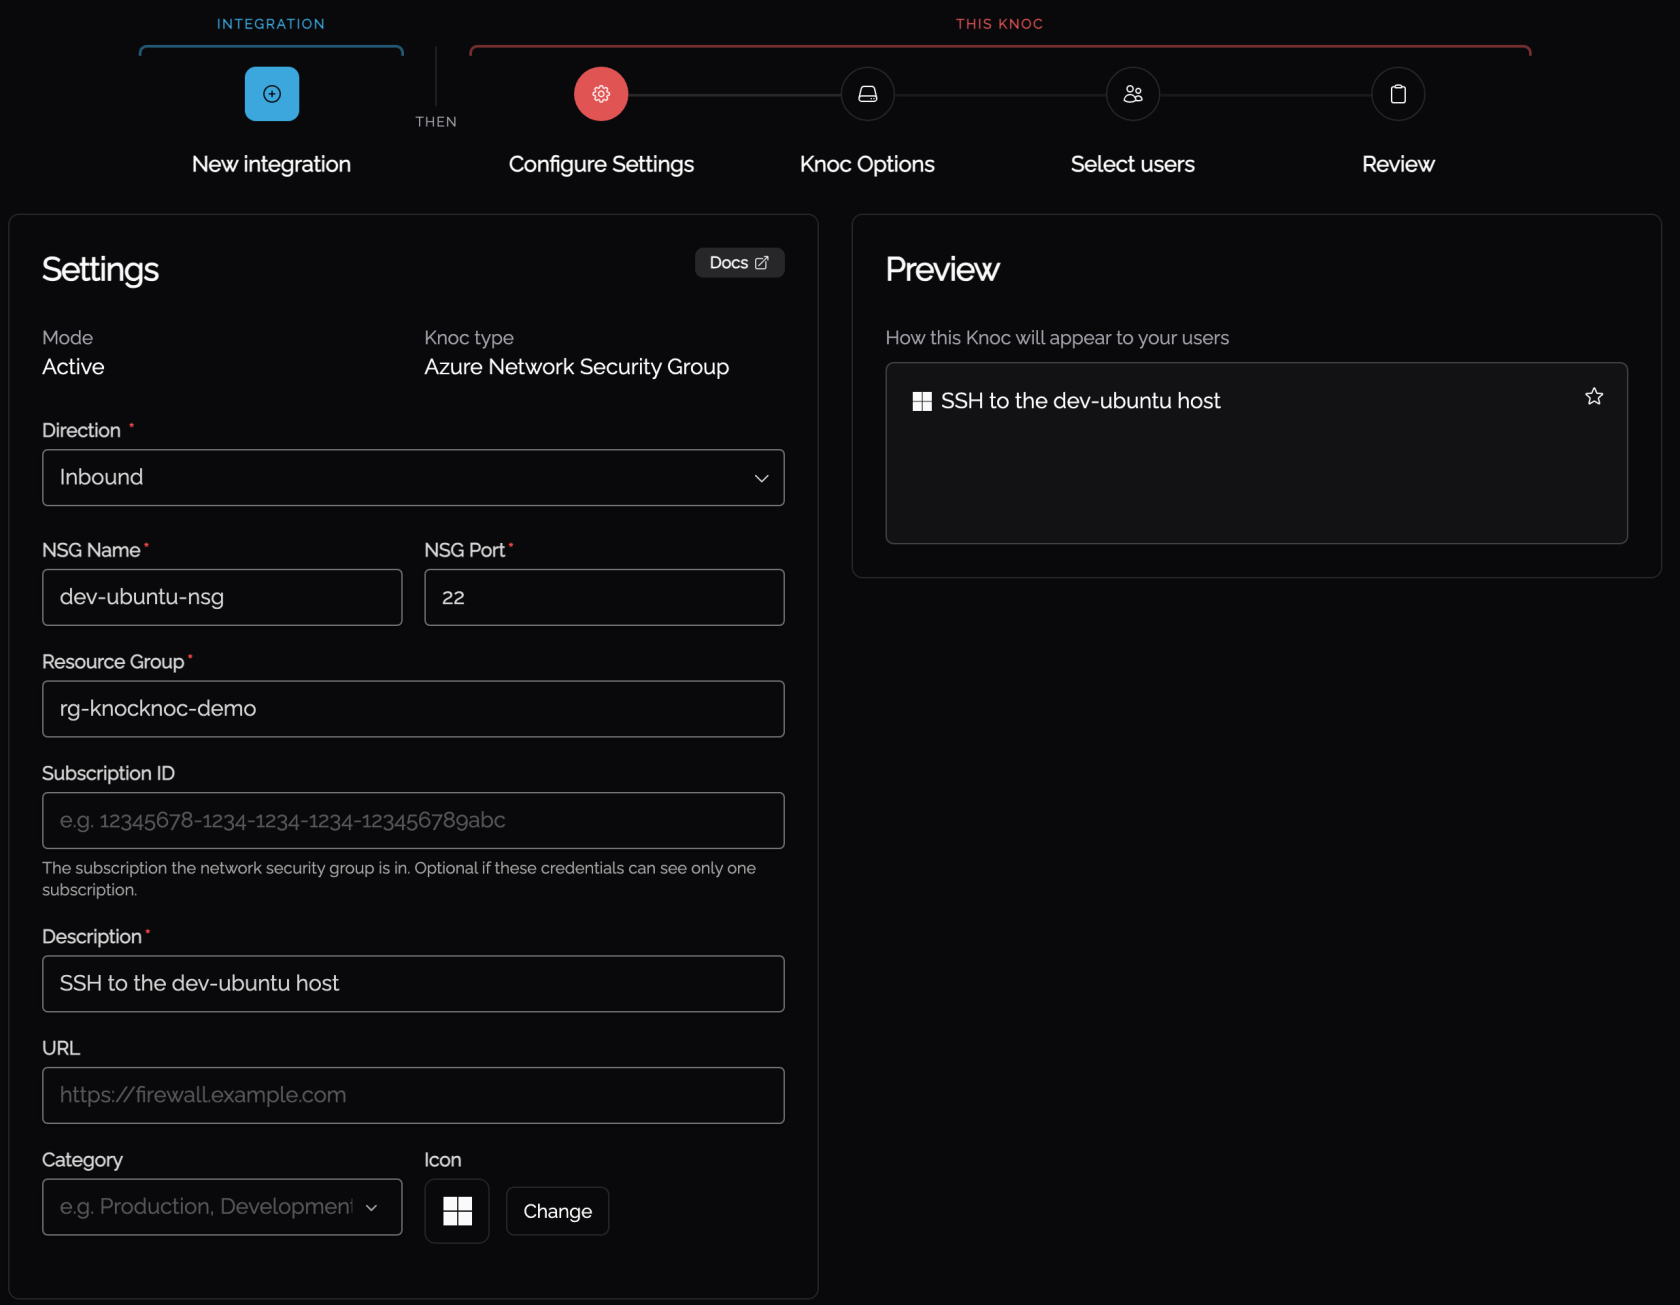This screenshot has width=1680, height=1305.
Task: Go to the Knoc Options step icon
Action: pyautogui.click(x=868, y=94)
